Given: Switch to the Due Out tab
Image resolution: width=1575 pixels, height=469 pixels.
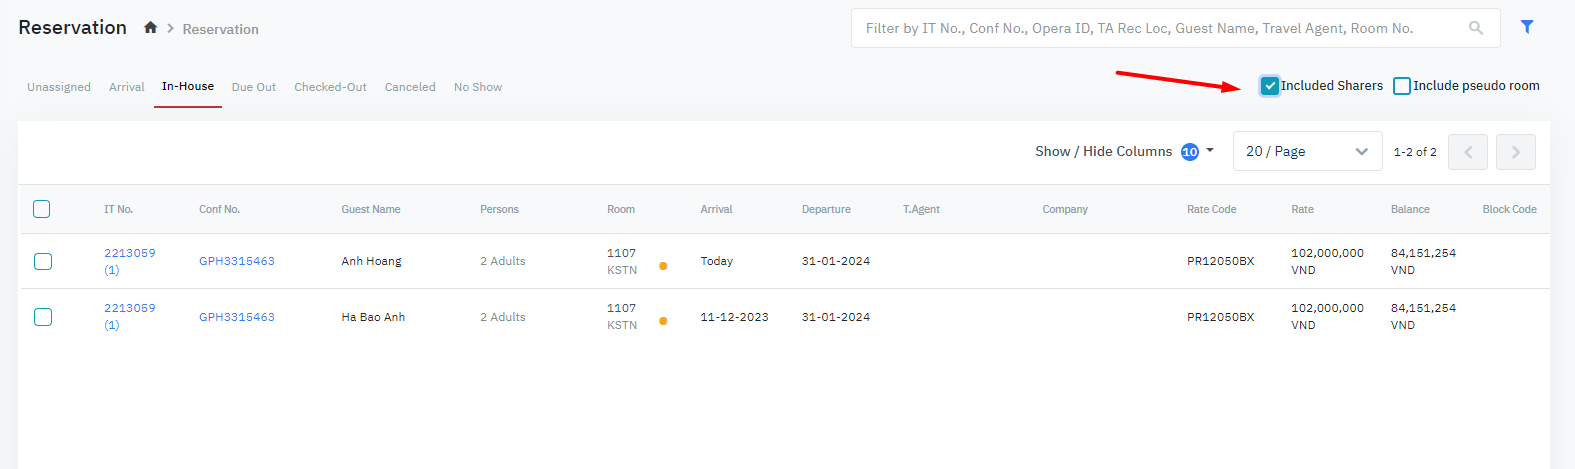Looking at the screenshot, I should tap(254, 87).
